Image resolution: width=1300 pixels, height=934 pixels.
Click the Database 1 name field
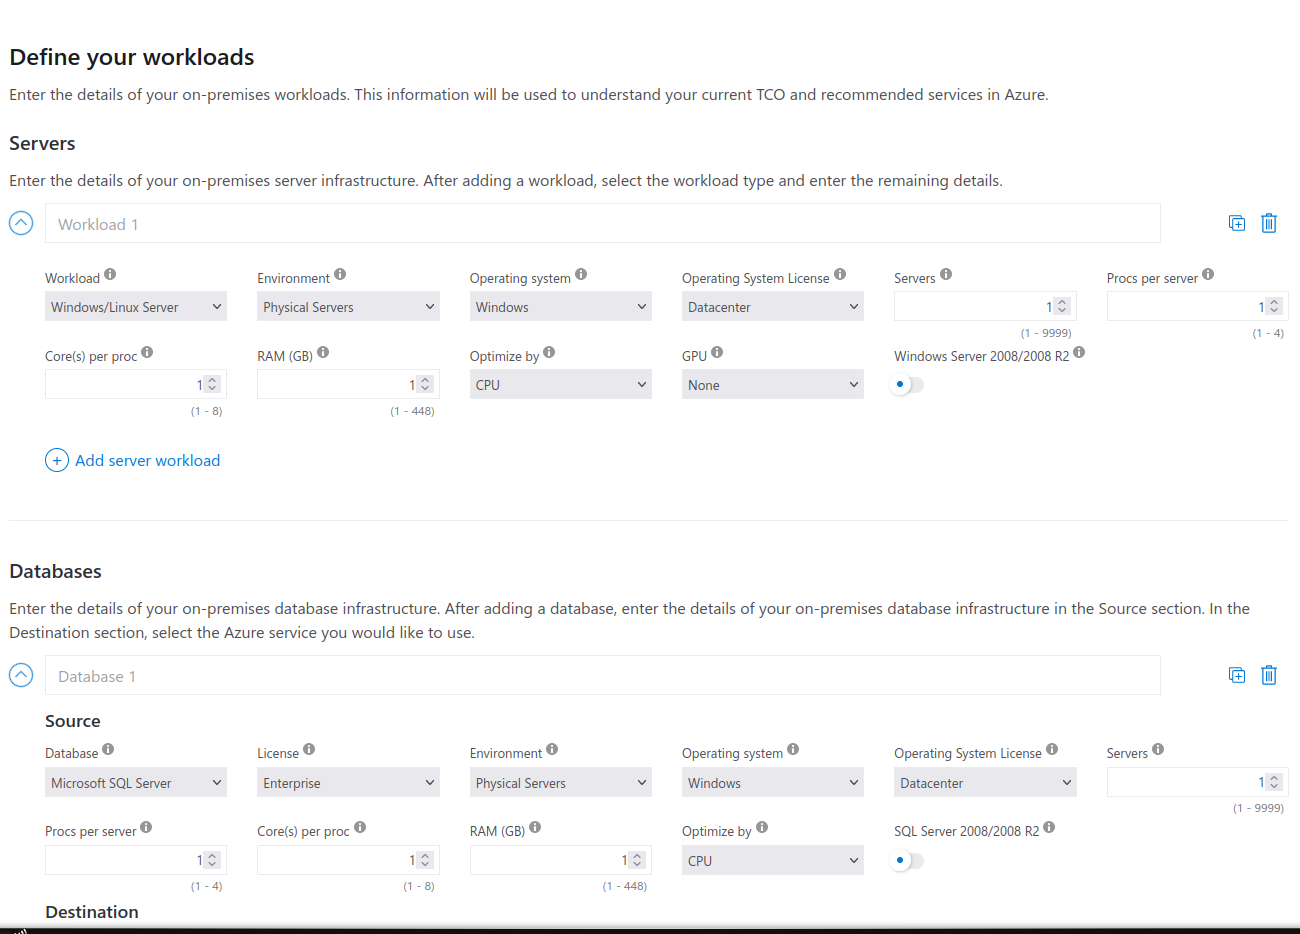tap(602, 676)
